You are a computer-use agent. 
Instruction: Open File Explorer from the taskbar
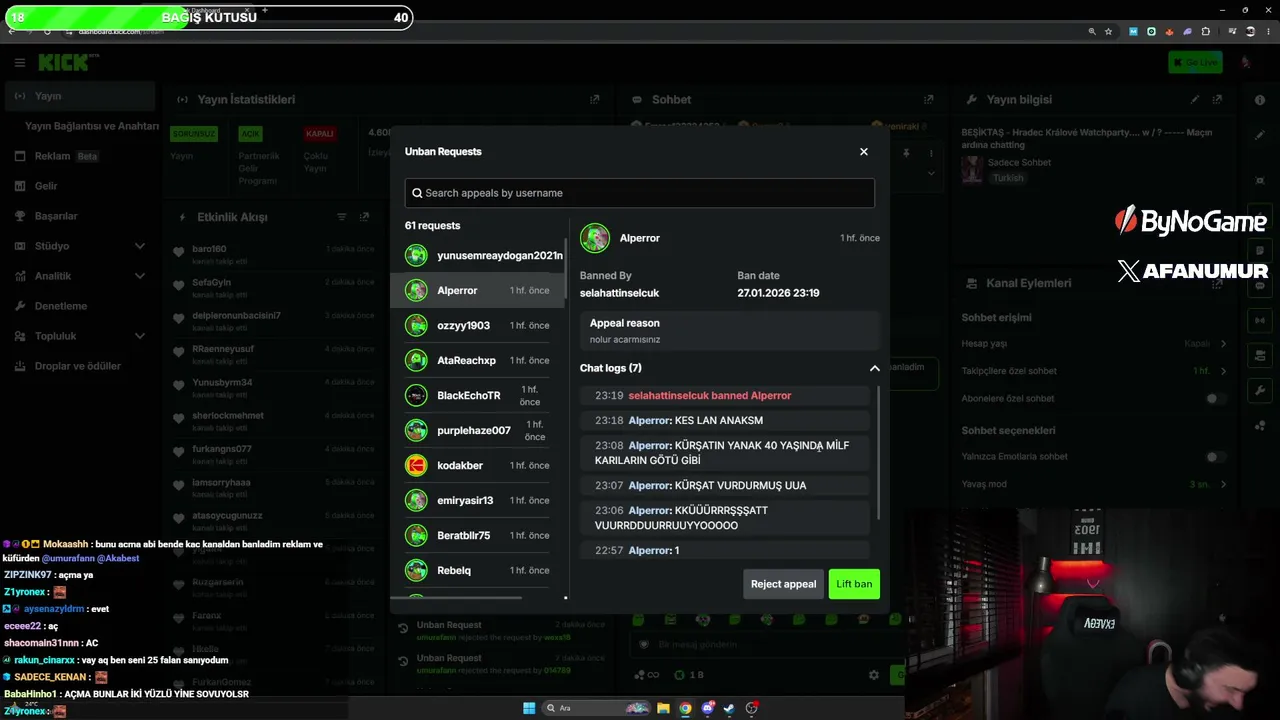pyautogui.click(x=662, y=708)
